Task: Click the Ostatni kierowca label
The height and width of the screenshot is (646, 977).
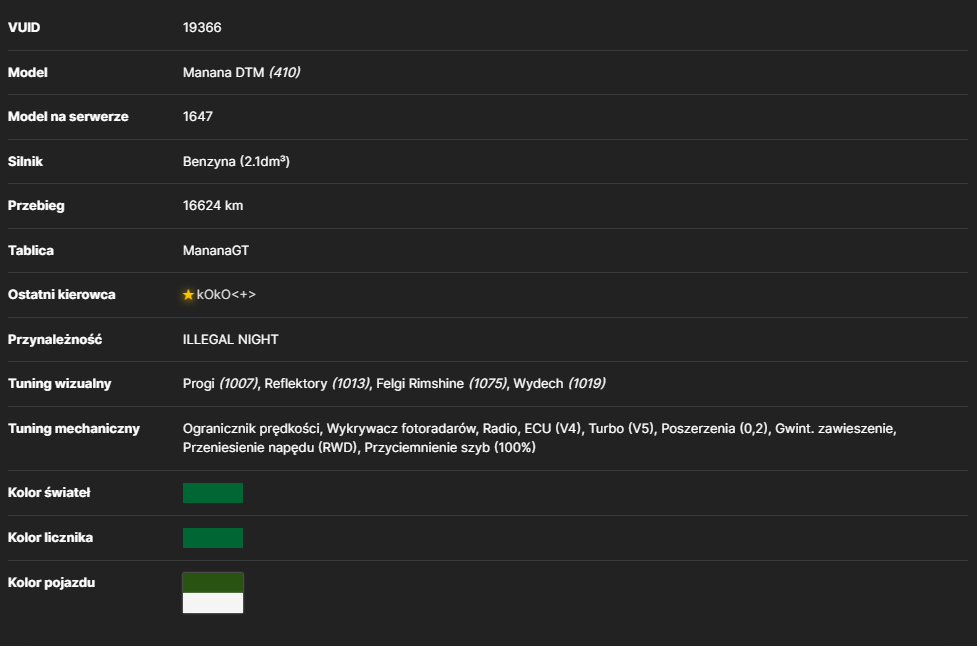Action: pos(61,295)
